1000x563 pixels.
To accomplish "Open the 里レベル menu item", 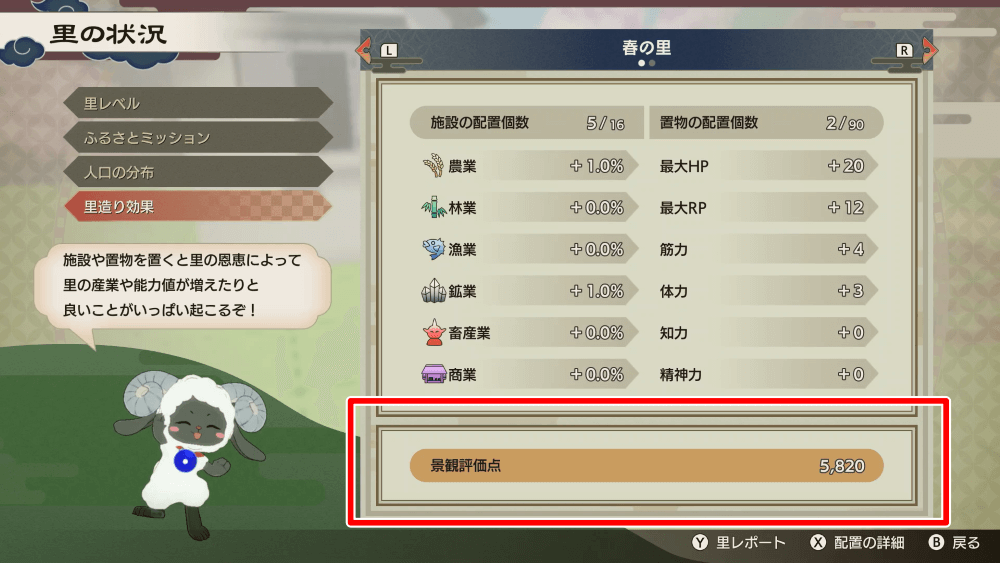I will coord(198,103).
